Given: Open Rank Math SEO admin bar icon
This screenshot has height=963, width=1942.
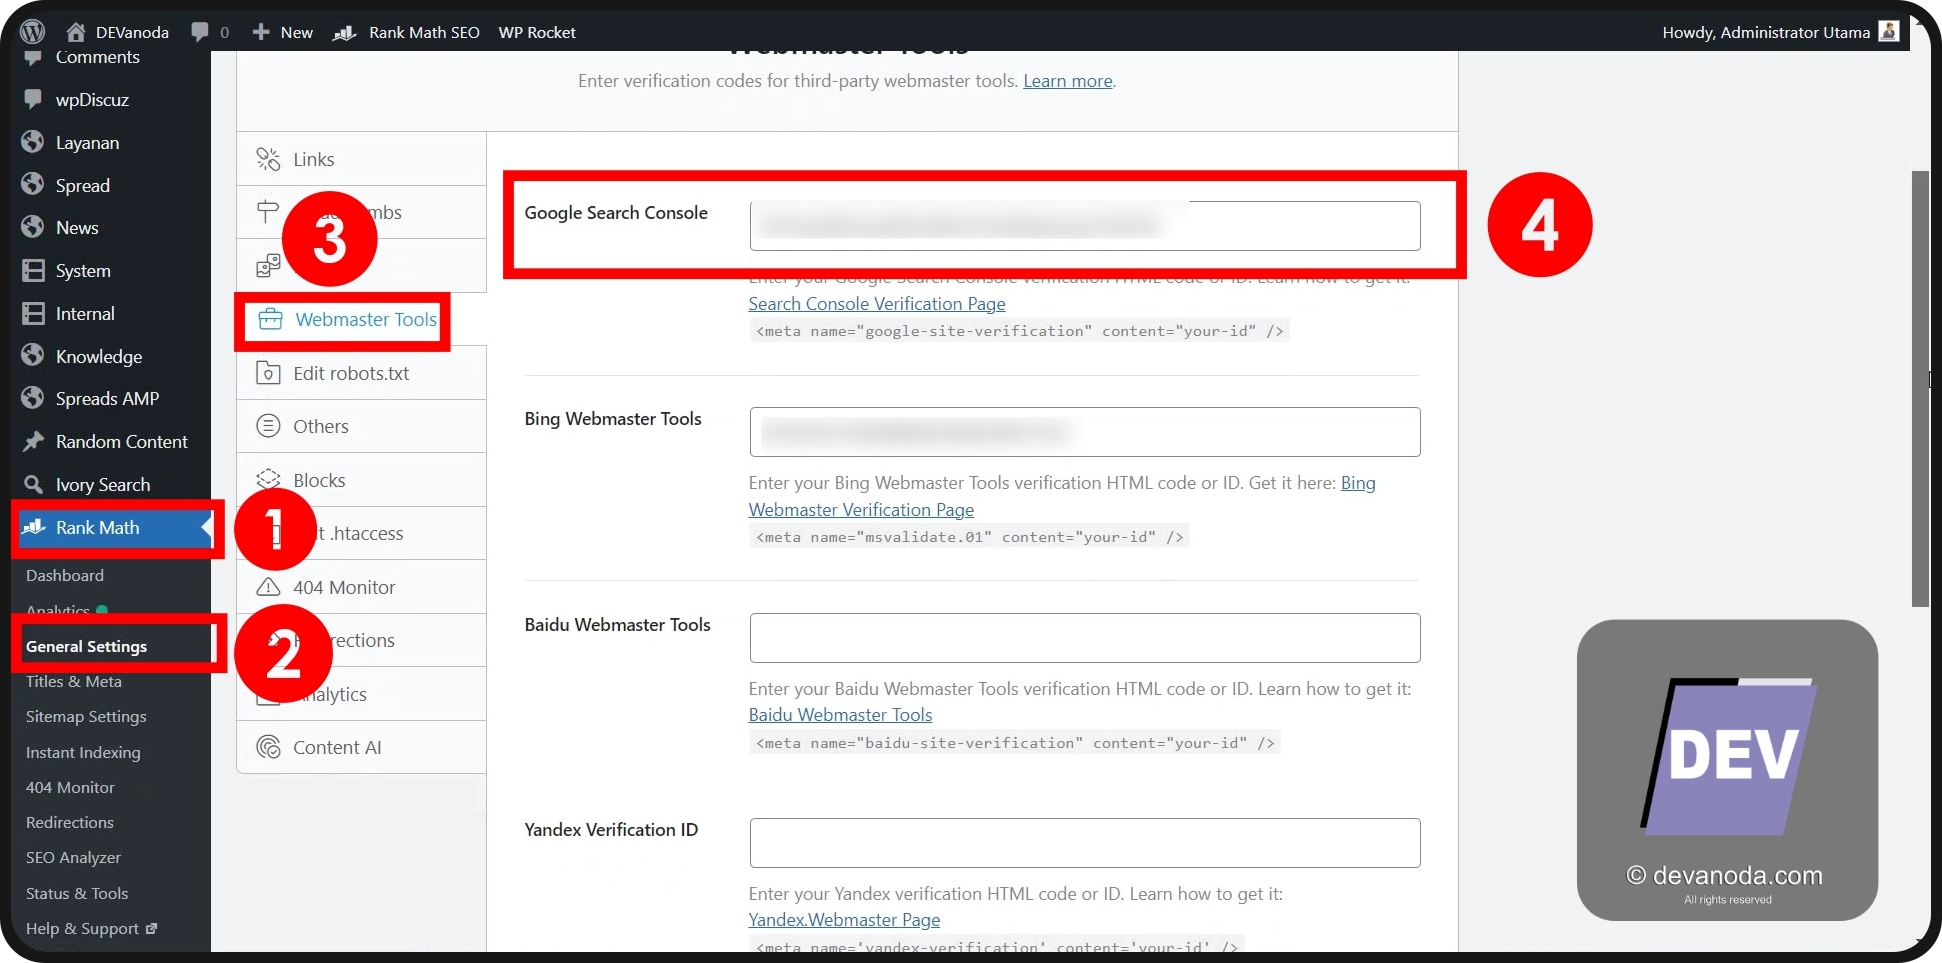Looking at the screenshot, I should point(345,33).
